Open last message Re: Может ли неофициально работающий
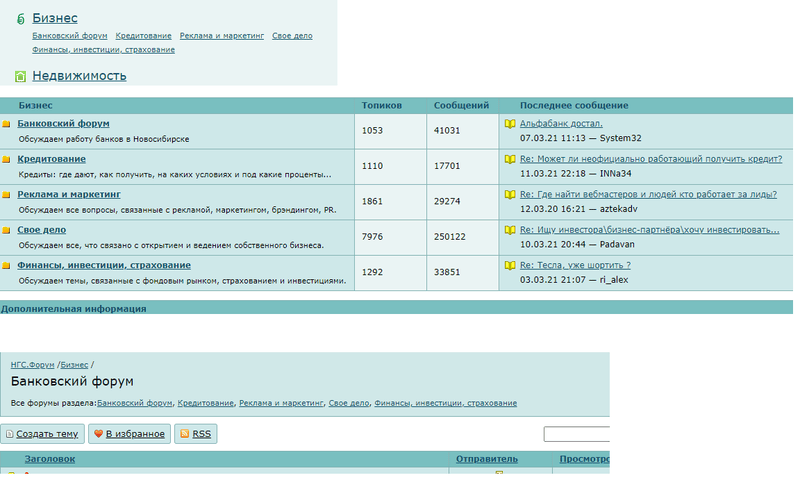 click(x=650, y=159)
